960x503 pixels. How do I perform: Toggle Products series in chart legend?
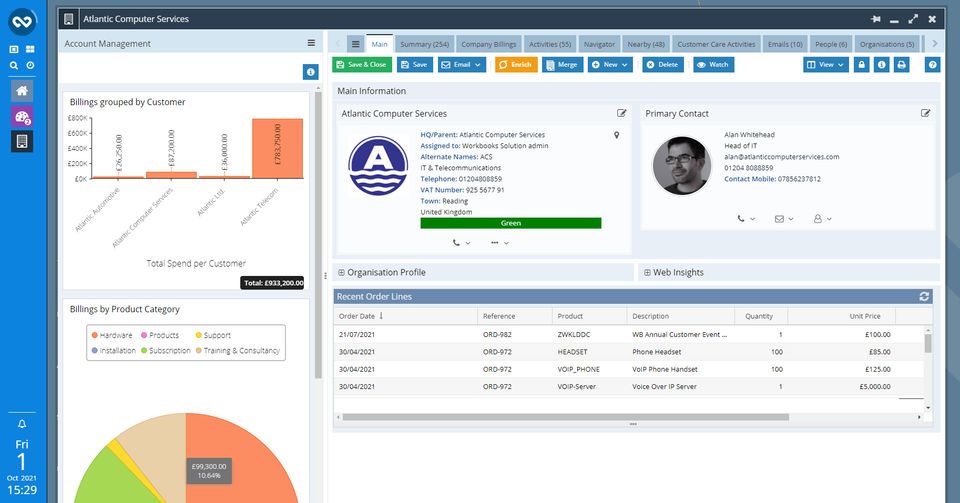tap(160, 335)
